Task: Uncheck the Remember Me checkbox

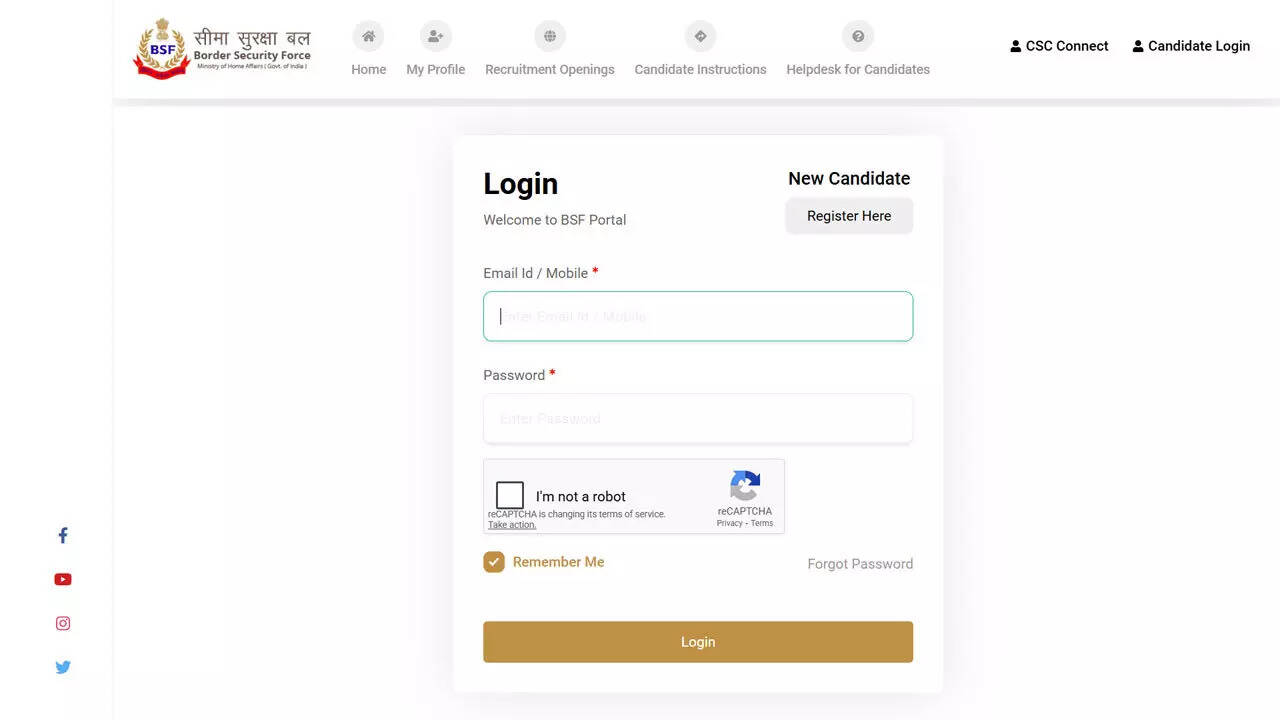Action: tap(494, 562)
